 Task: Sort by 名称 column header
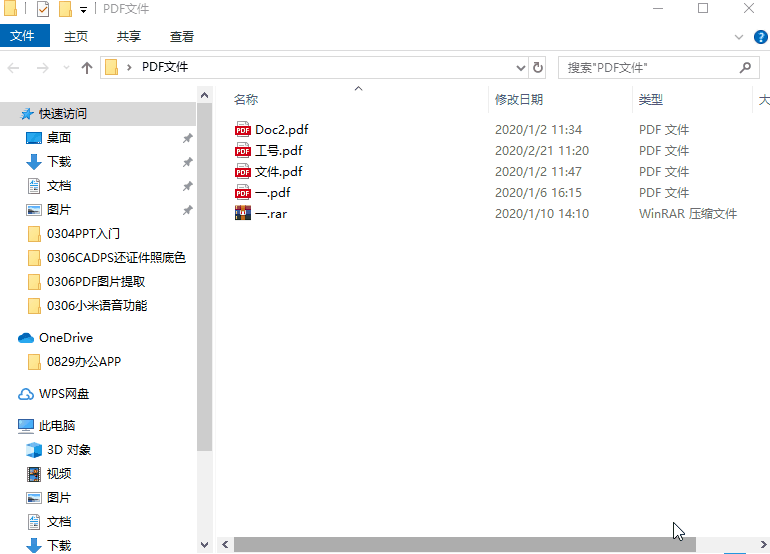pos(246,100)
